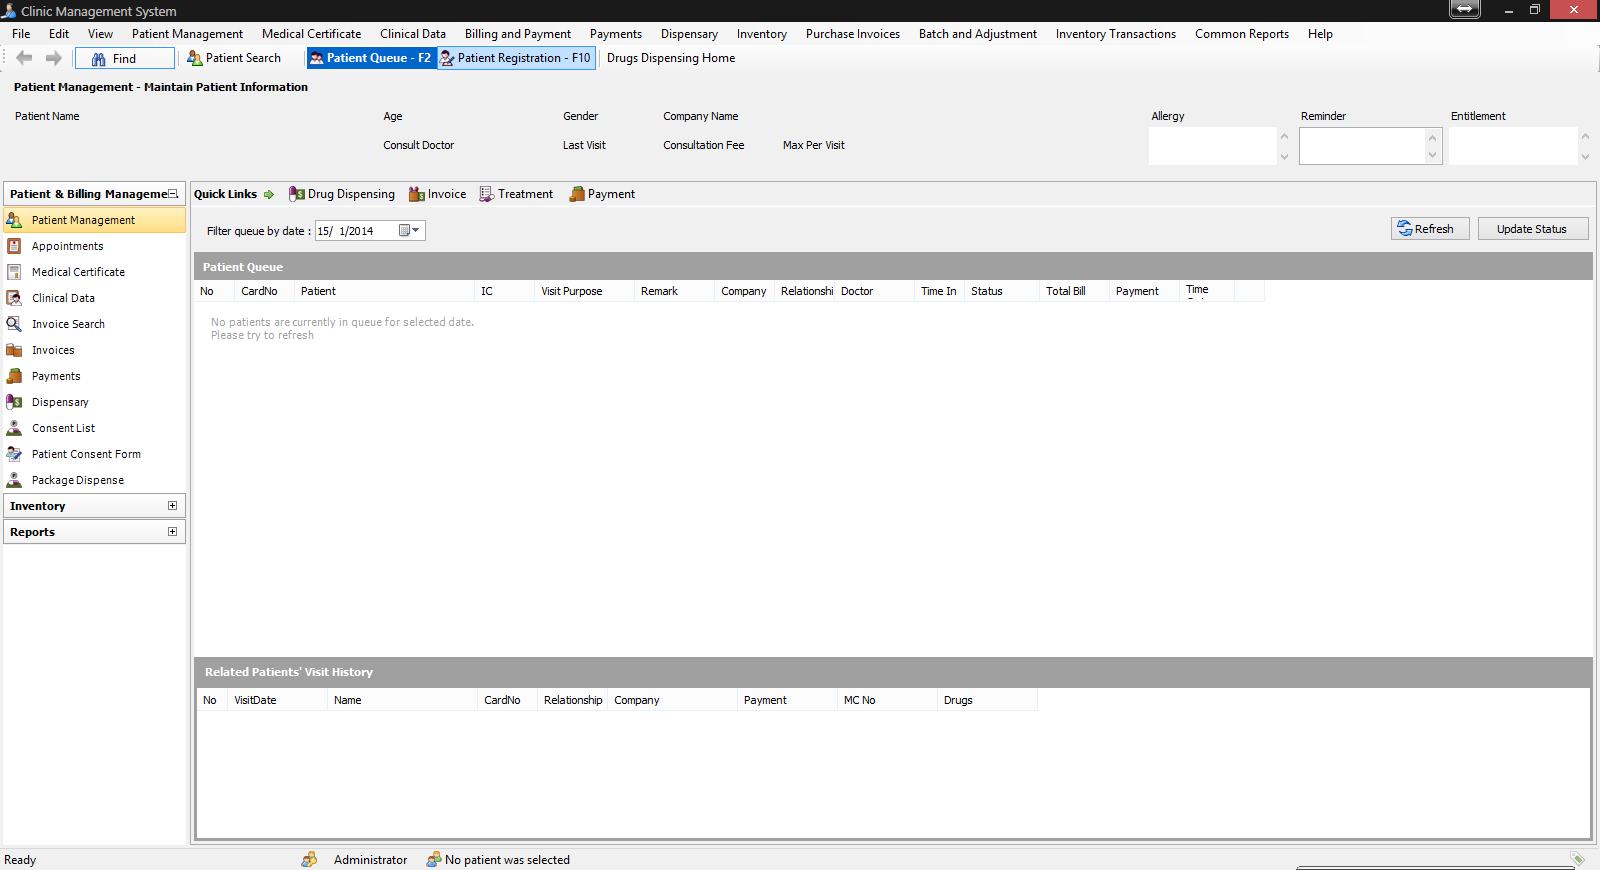Click the Payments sidebar icon
The height and width of the screenshot is (870, 1600).
coord(14,376)
